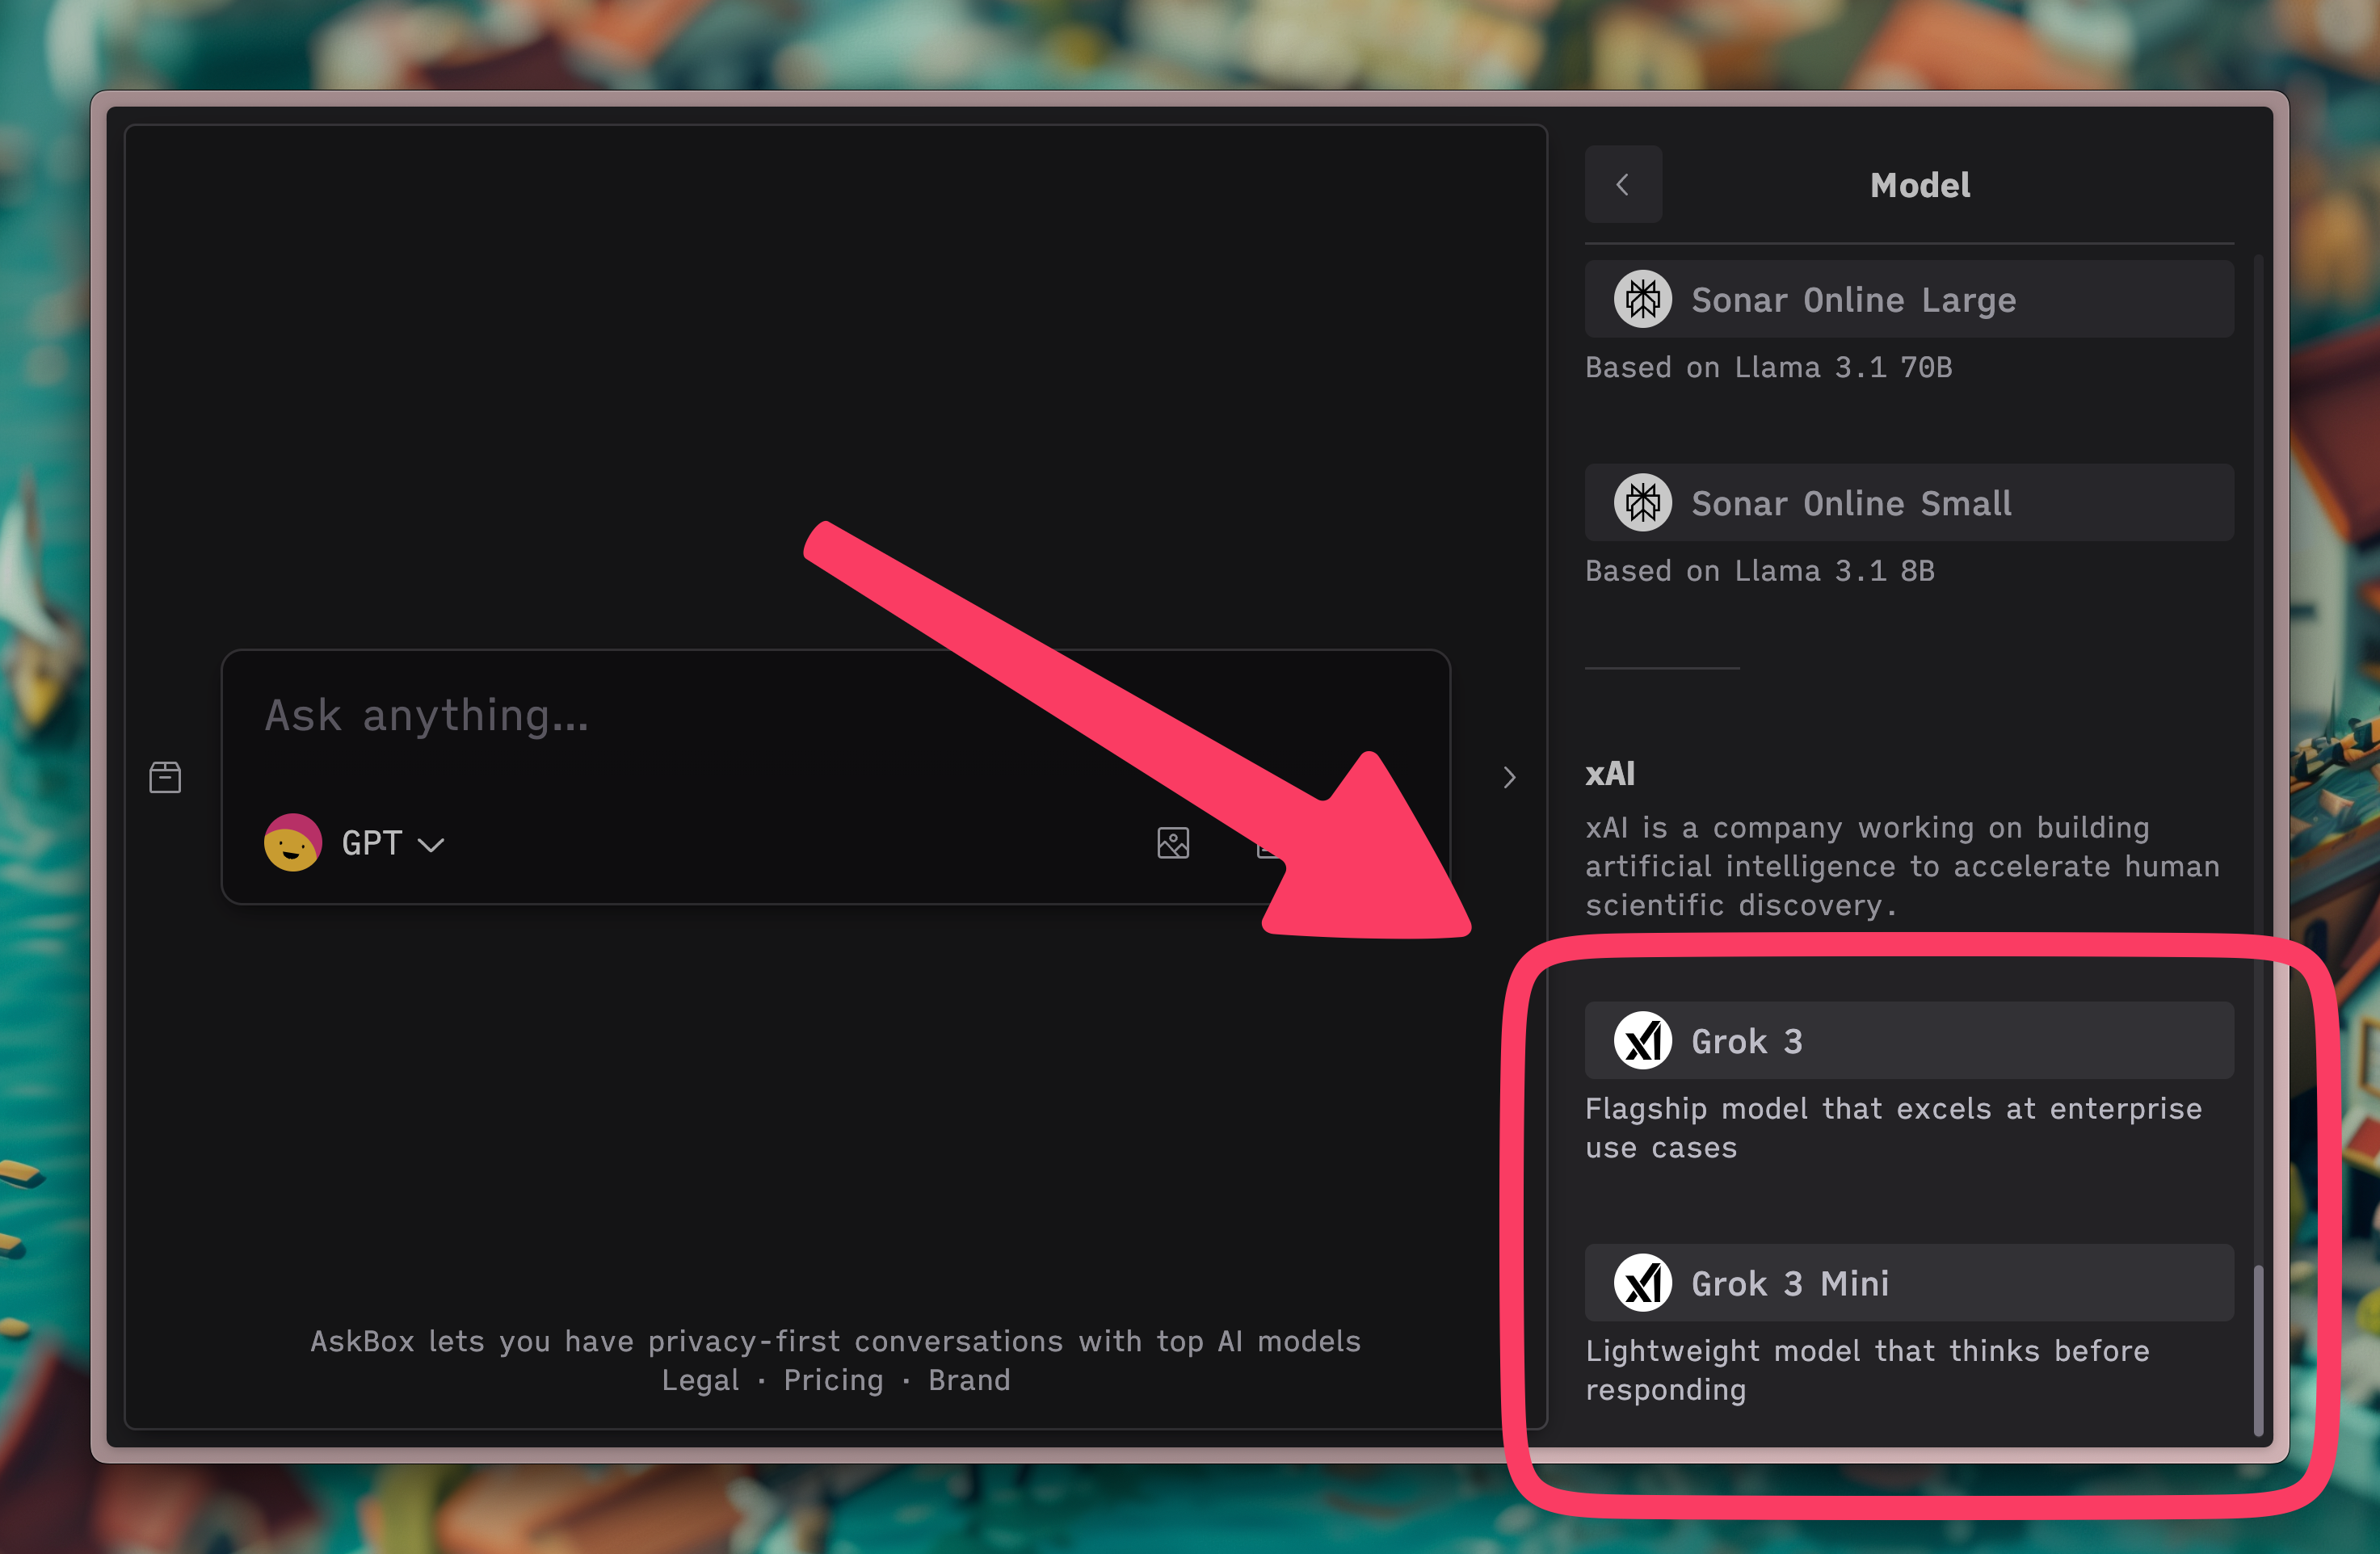This screenshot has height=1554, width=2380.
Task: Click the Sonar Online Large logo icon
Action: (x=1642, y=299)
